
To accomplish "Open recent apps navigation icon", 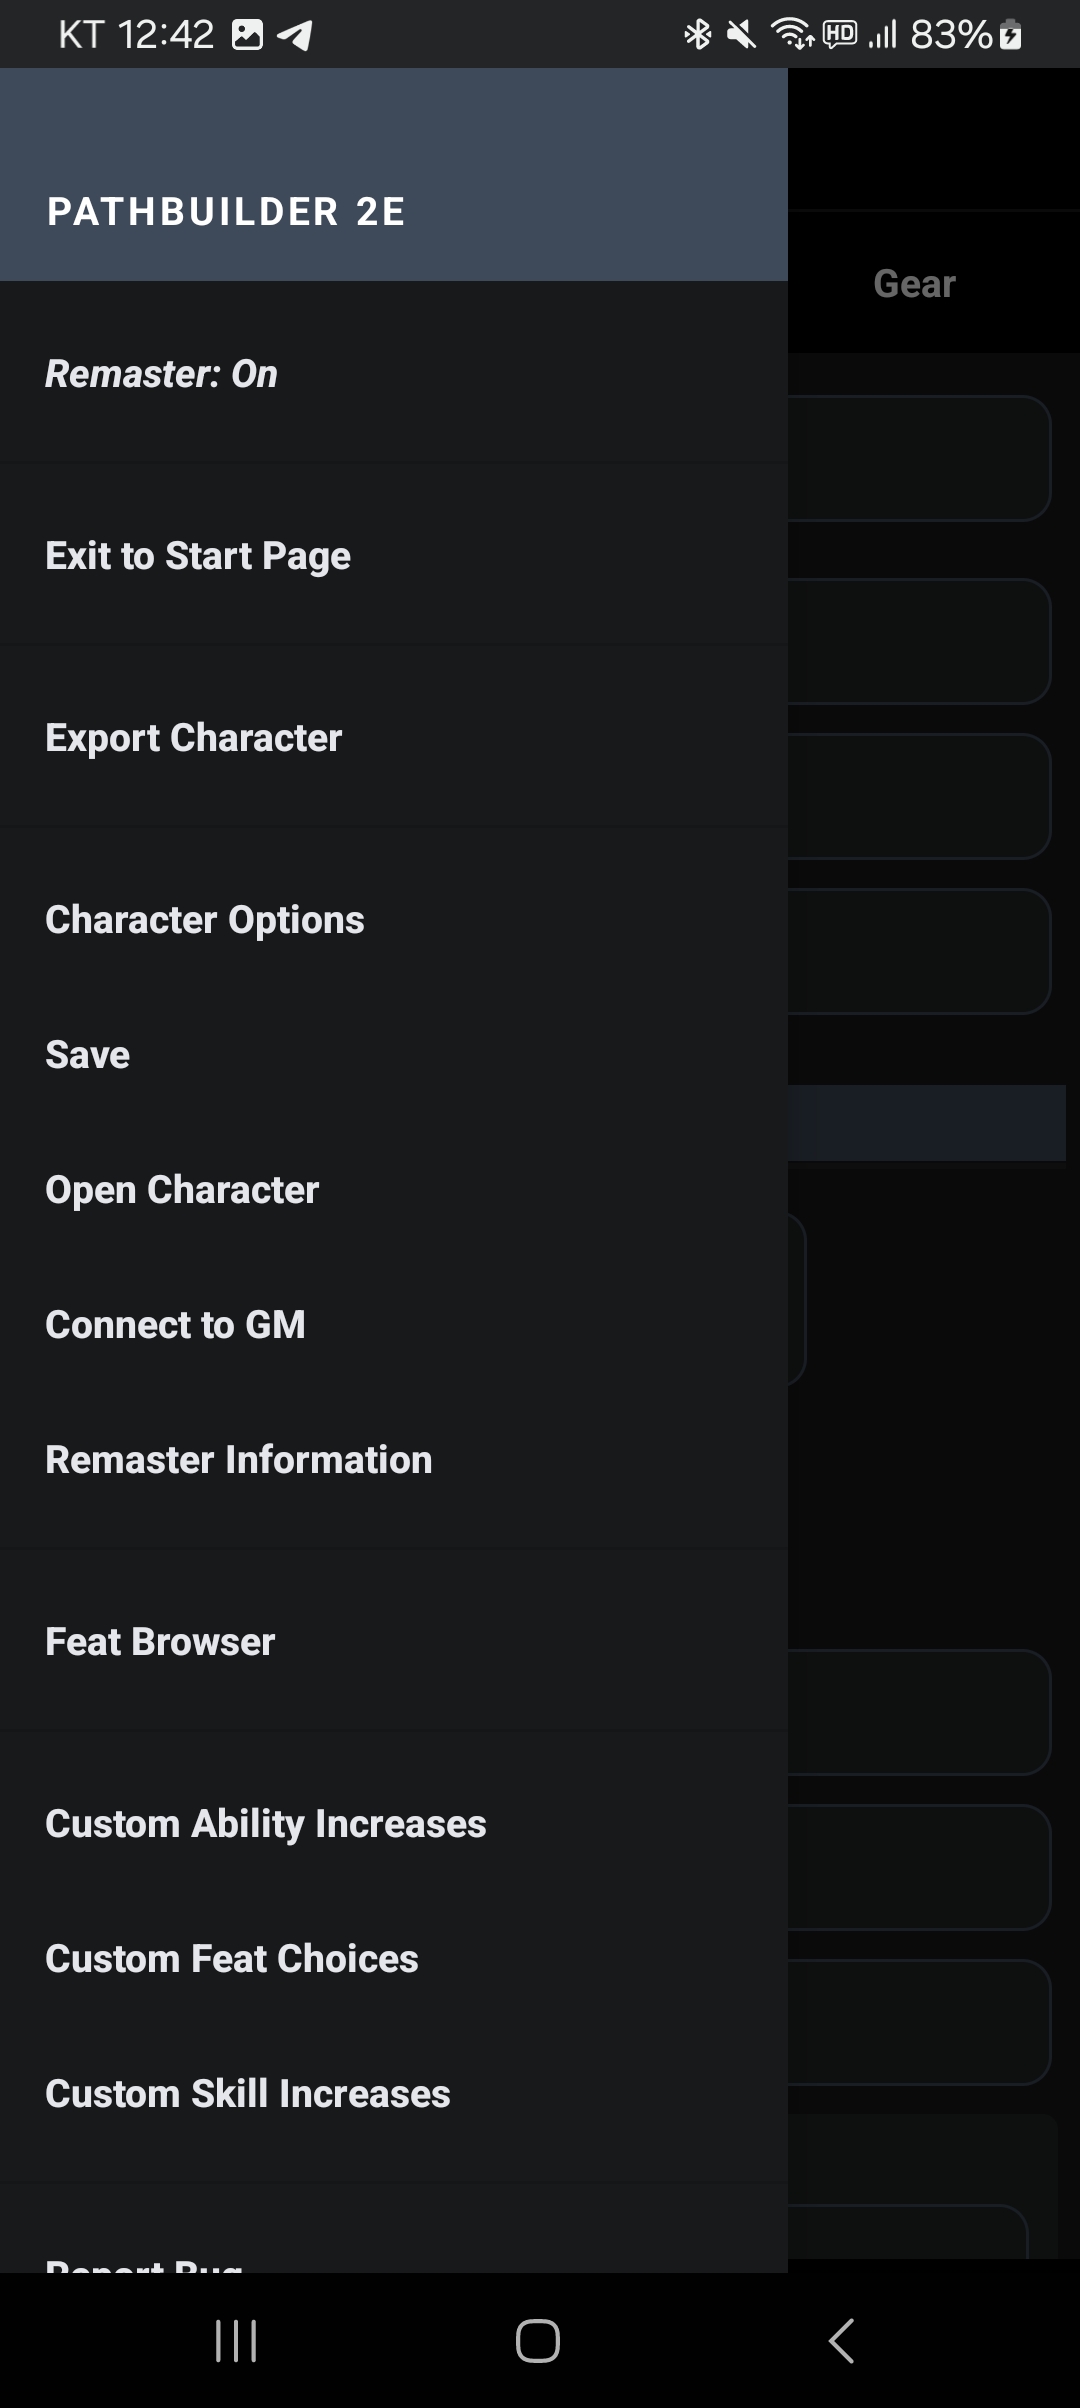I will pos(236,2340).
